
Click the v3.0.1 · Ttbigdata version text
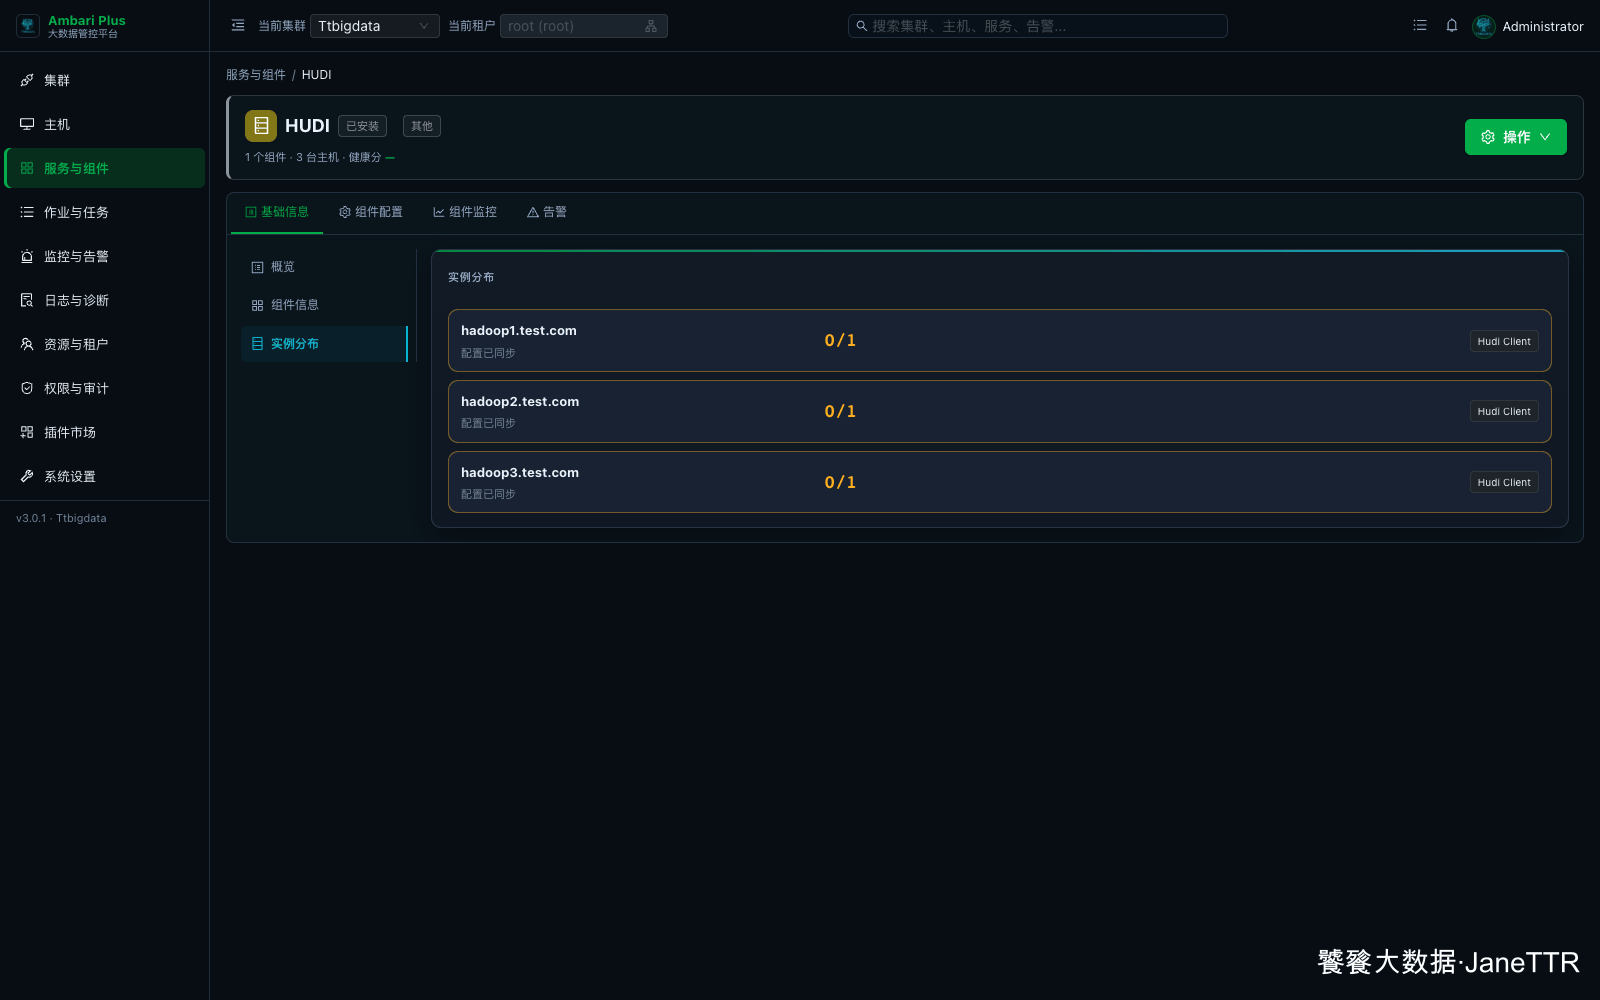[61, 518]
